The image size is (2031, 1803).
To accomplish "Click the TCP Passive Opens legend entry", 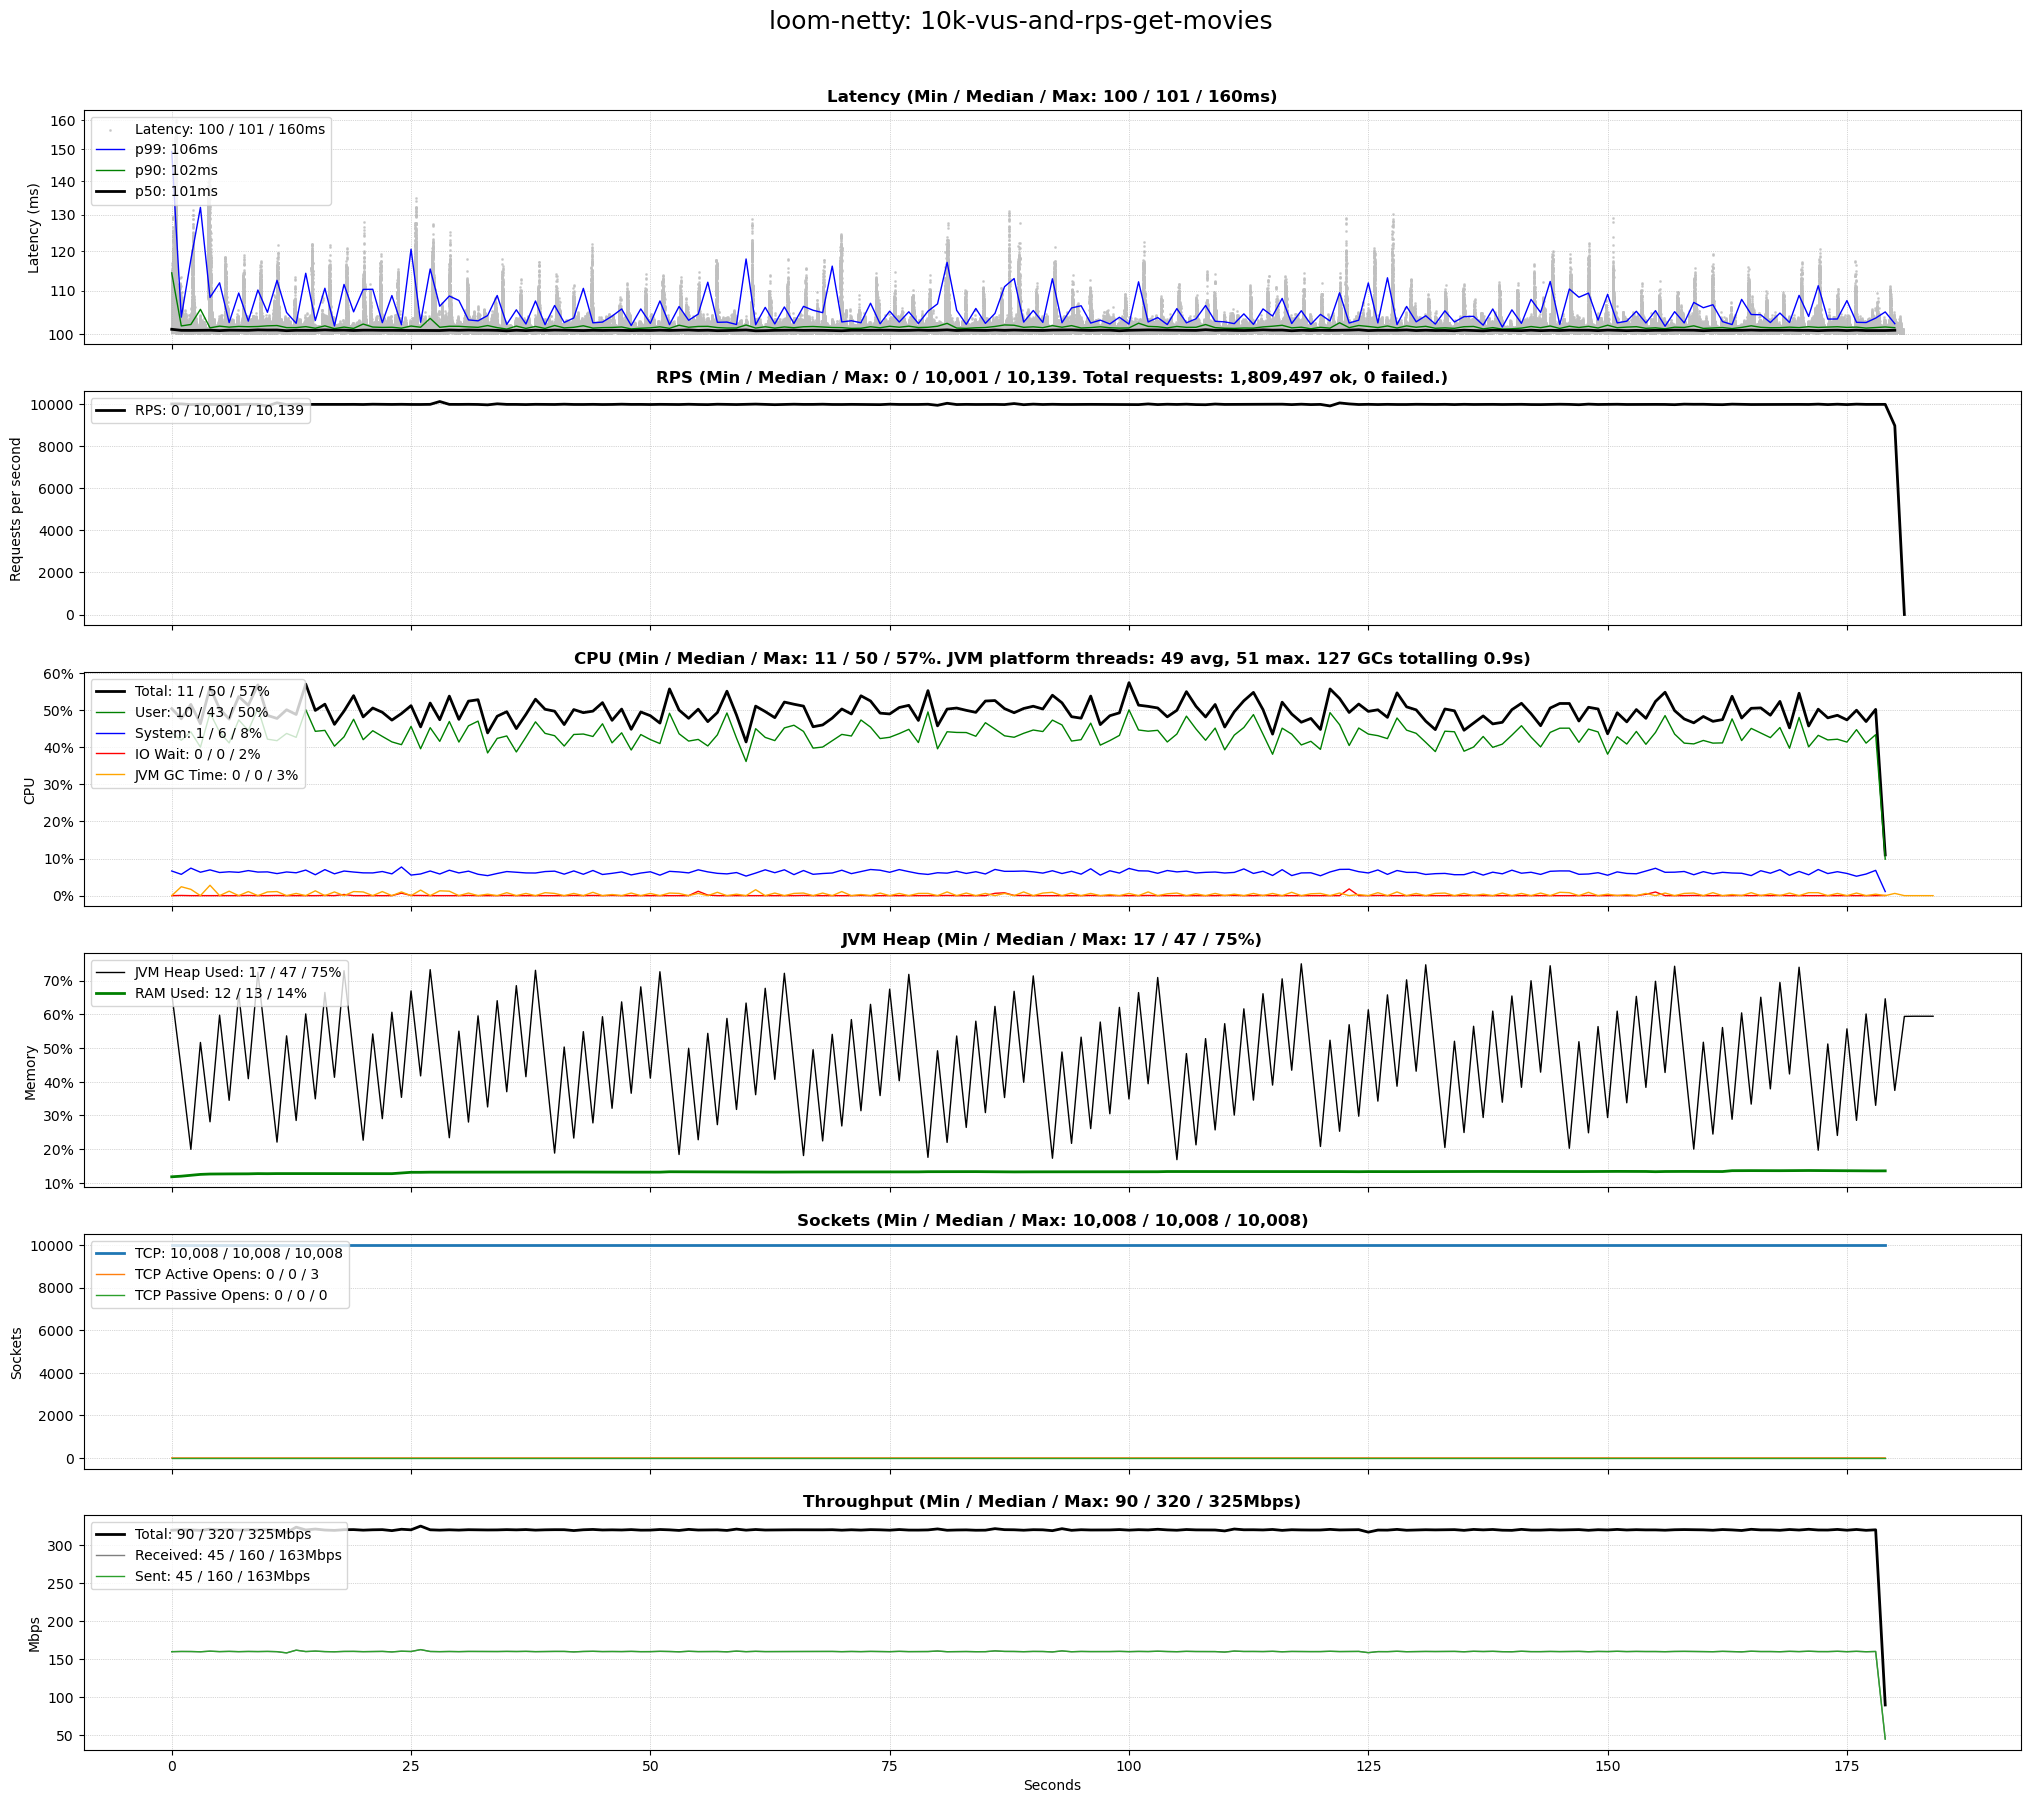I will [x=230, y=1296].
